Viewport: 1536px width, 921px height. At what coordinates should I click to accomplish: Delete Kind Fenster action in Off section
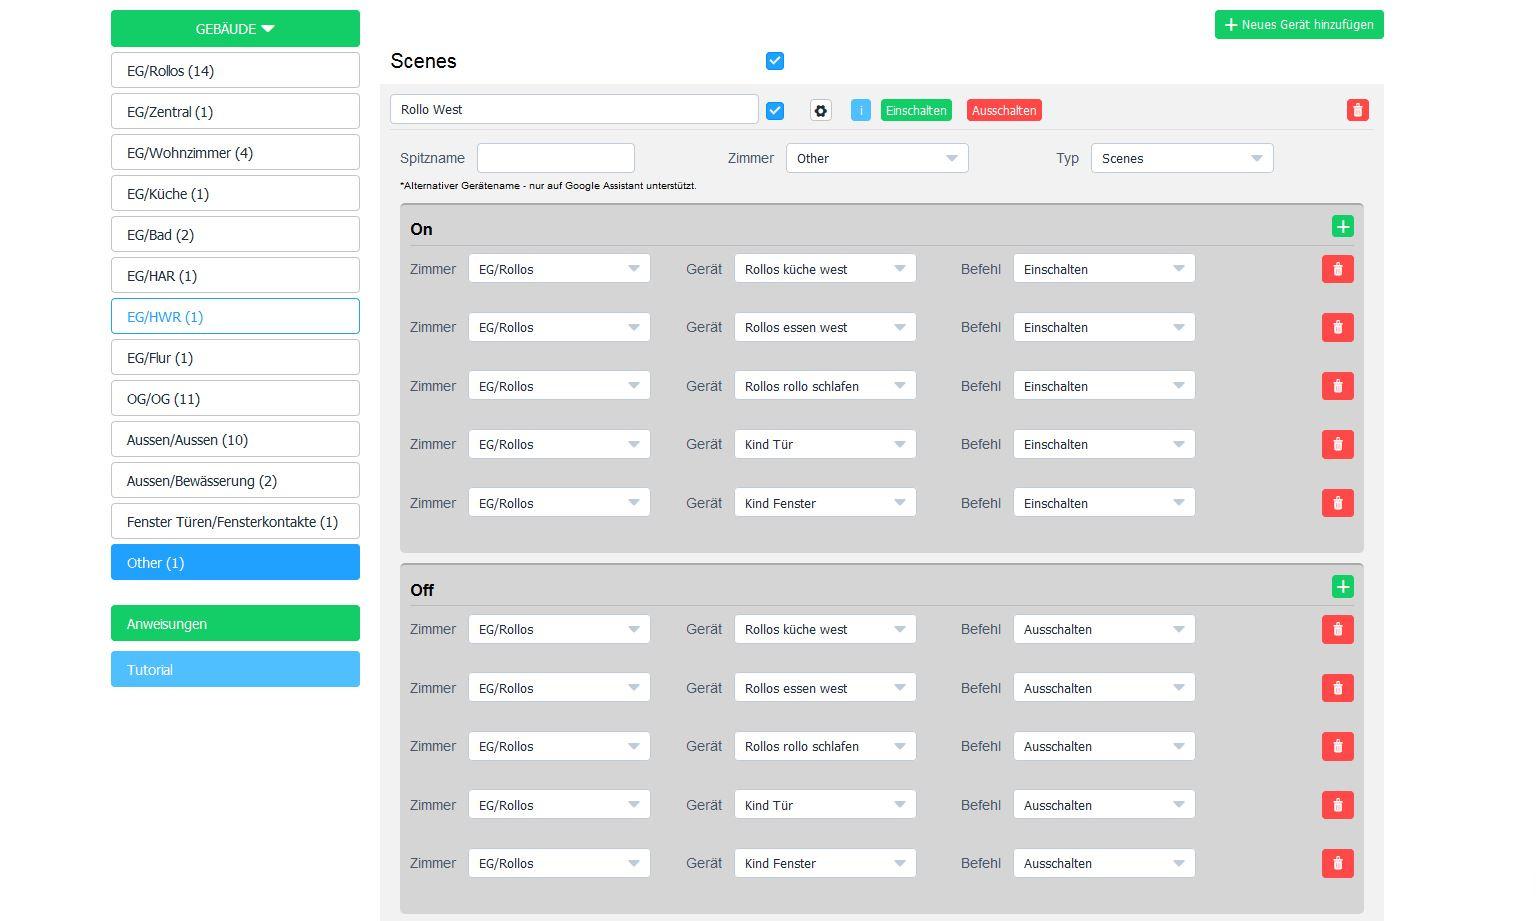tap(1337, 864)
